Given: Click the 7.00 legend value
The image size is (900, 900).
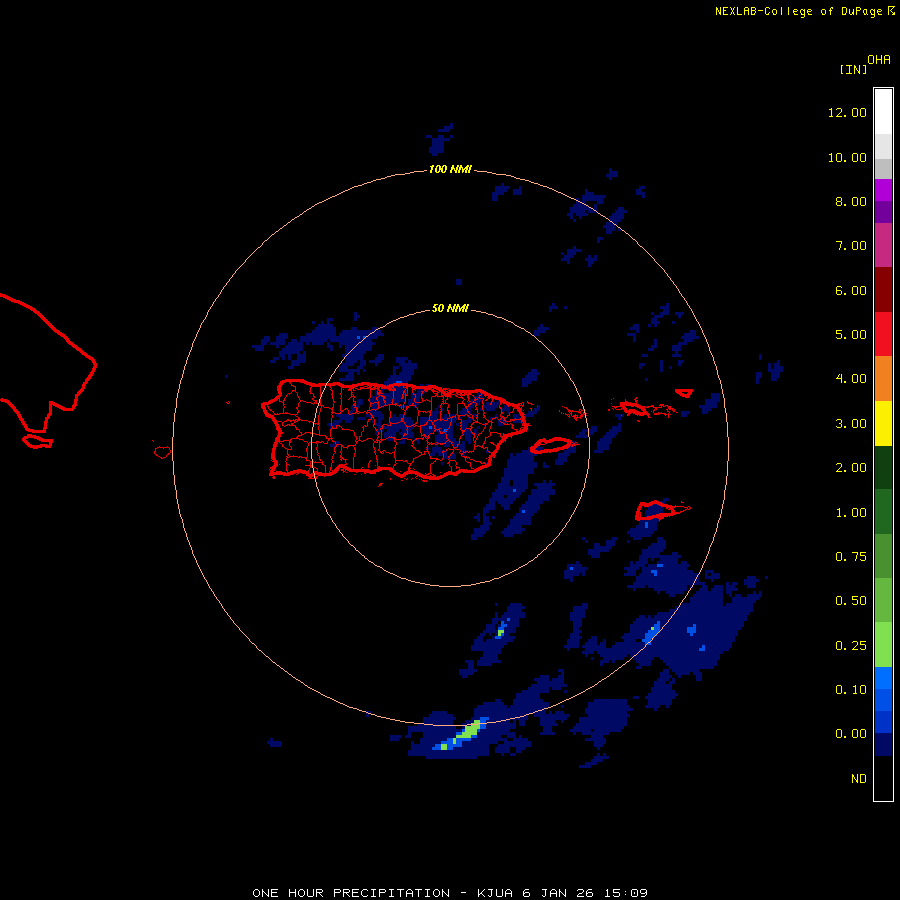Looking at the screenshot, I should [851, 246].
